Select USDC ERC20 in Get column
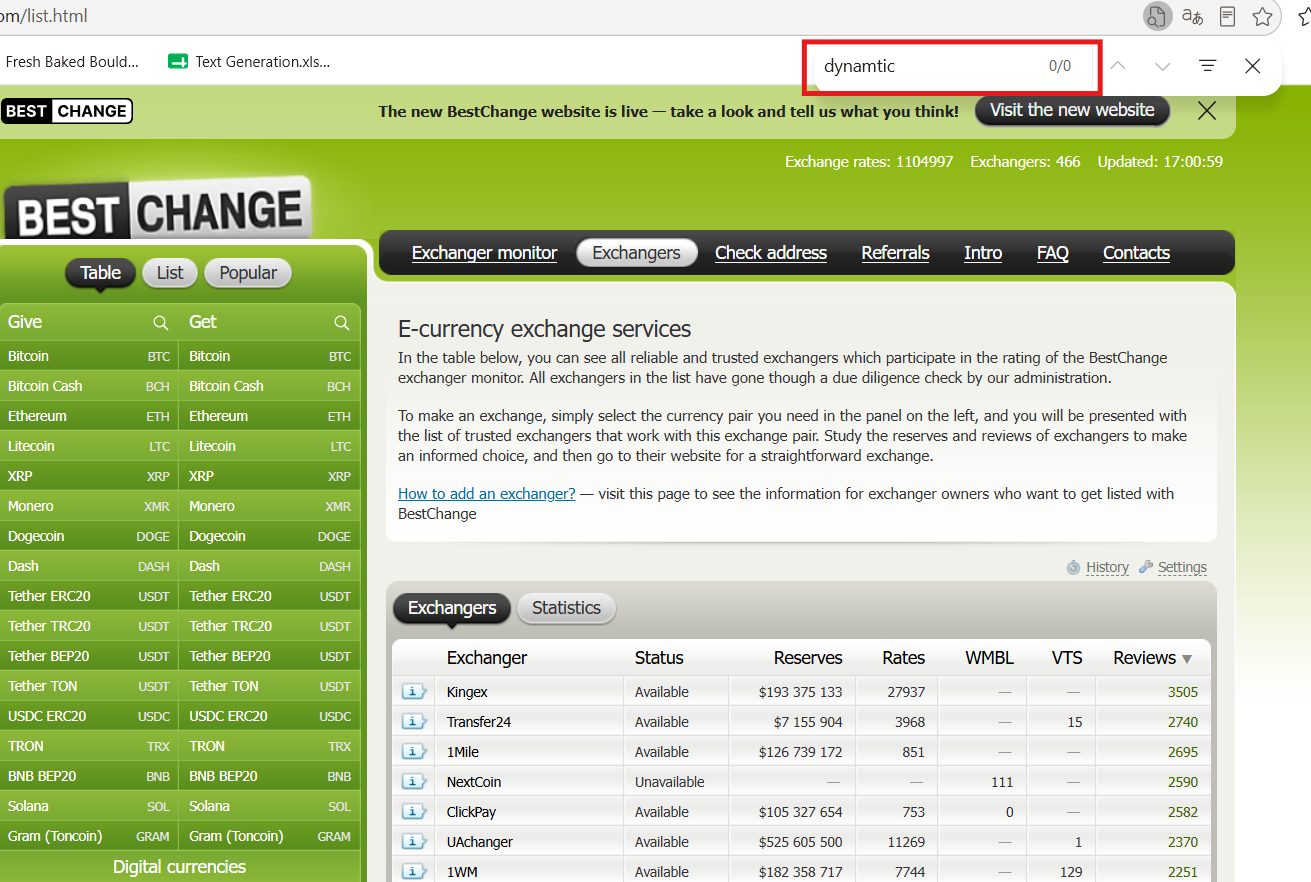The height and width of the screenshot is (882, 1311). click(x=270, y=716)
